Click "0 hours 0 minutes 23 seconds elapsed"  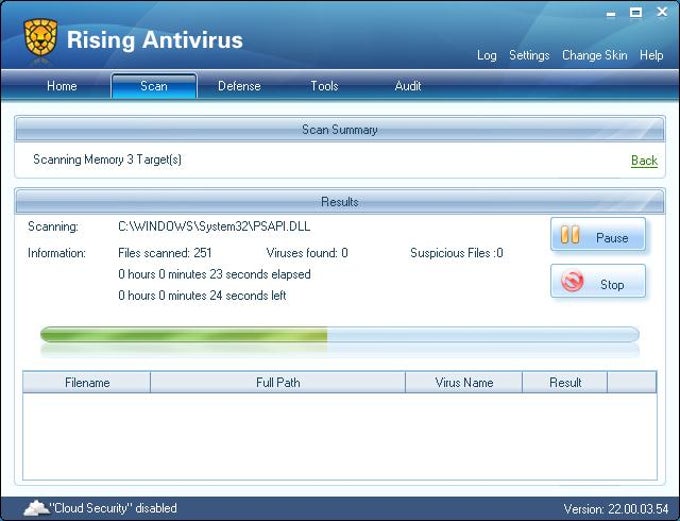(x=214, y=274)
